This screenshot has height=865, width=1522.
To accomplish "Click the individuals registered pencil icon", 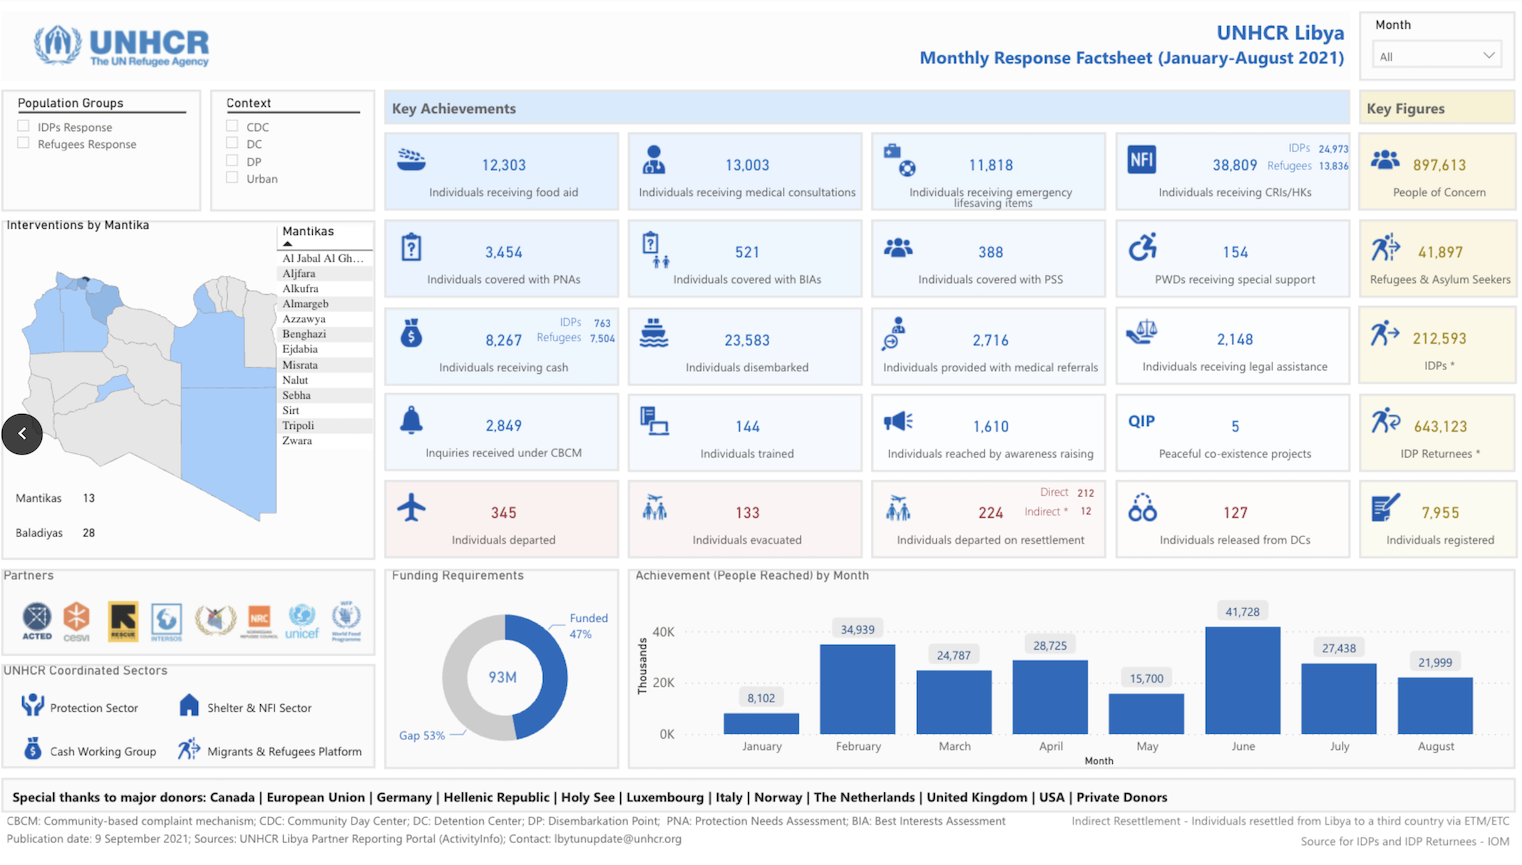I will click(1385, 508).
